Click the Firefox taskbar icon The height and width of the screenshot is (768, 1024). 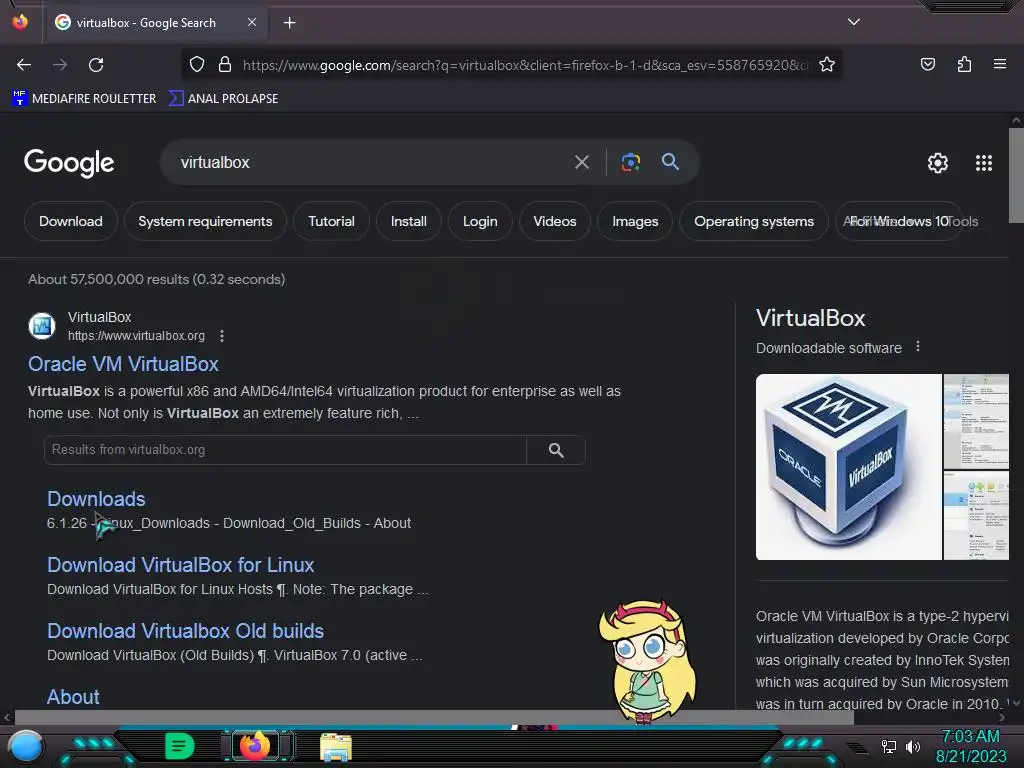255,746
